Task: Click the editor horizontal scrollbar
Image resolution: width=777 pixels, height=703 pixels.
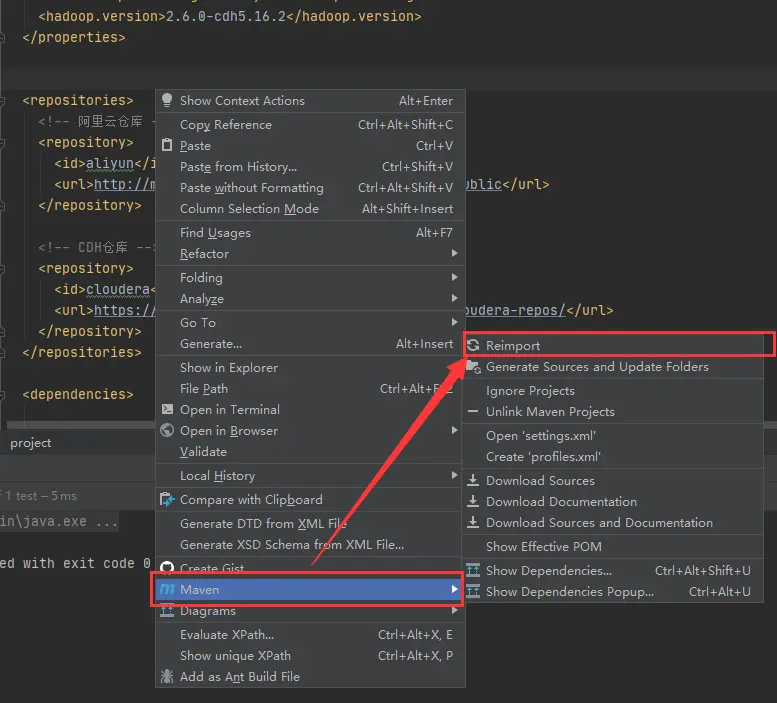Action: (80, 425)
